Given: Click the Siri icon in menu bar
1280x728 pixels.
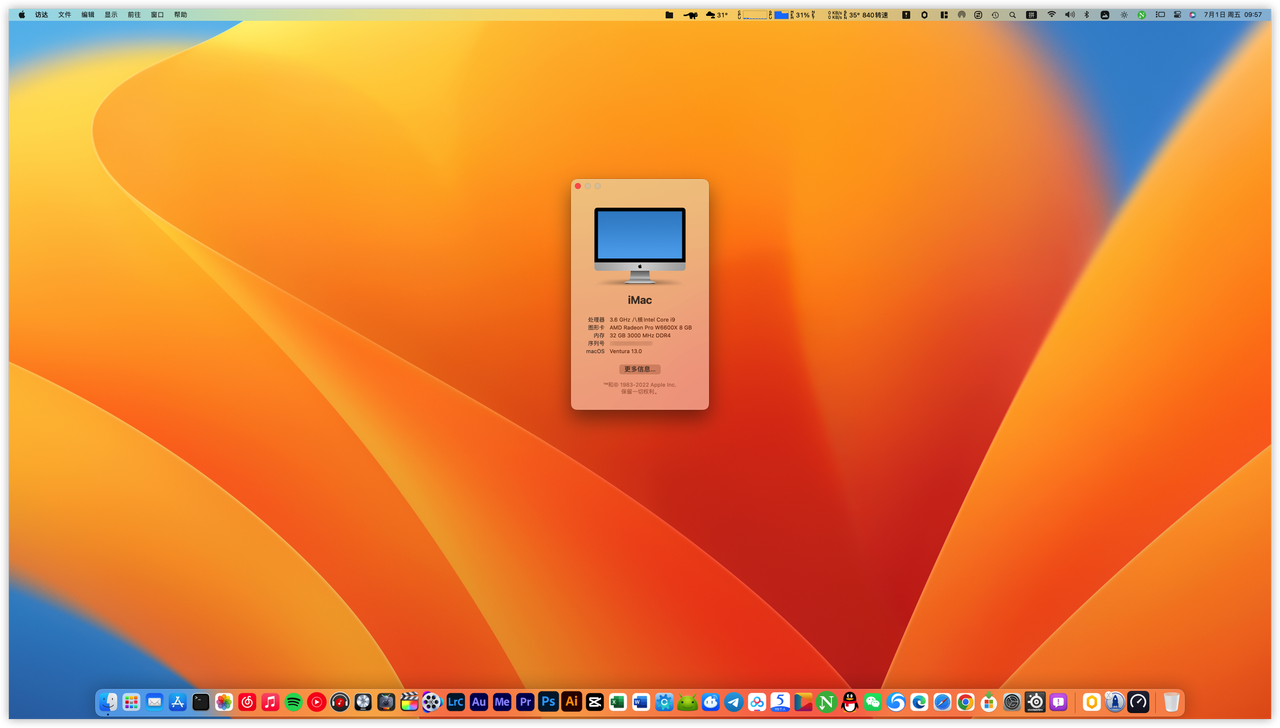Looking at the screenshot, I should [1192, 15].
